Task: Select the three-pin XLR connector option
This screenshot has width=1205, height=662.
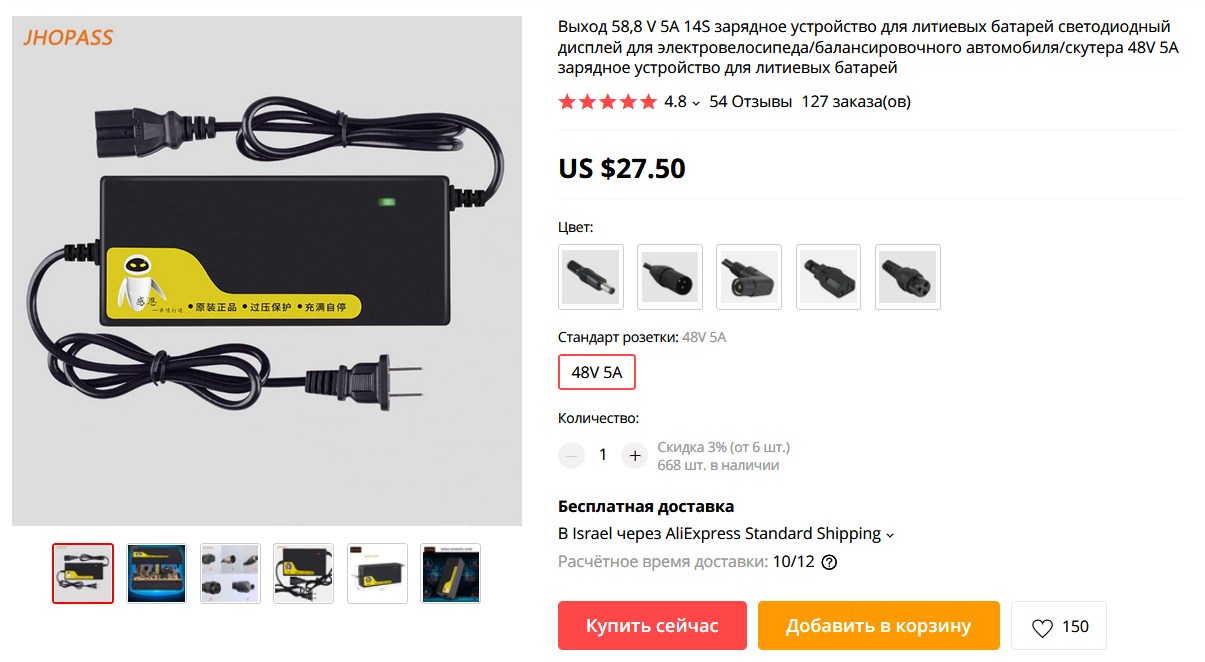Action: click(670, 277)
